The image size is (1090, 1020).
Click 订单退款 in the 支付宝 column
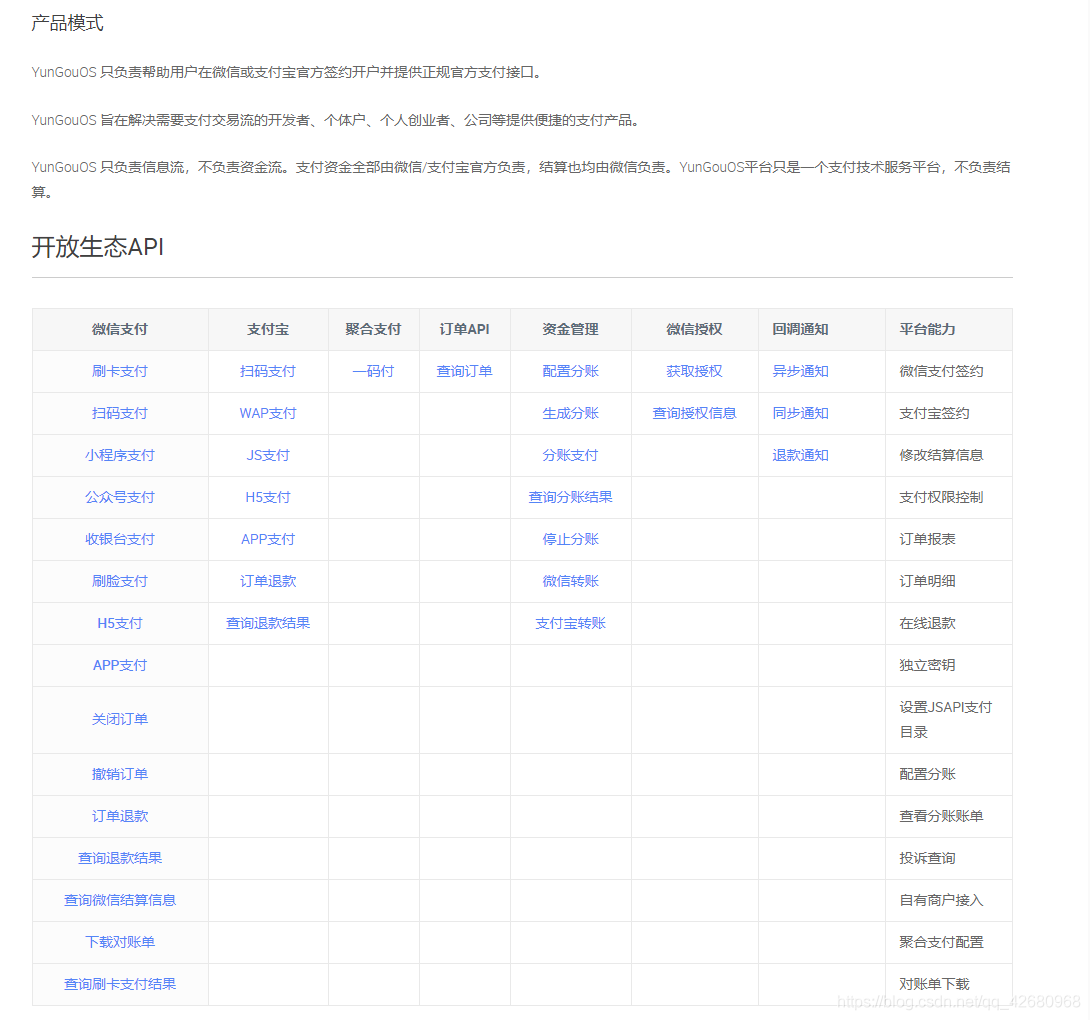268,581
